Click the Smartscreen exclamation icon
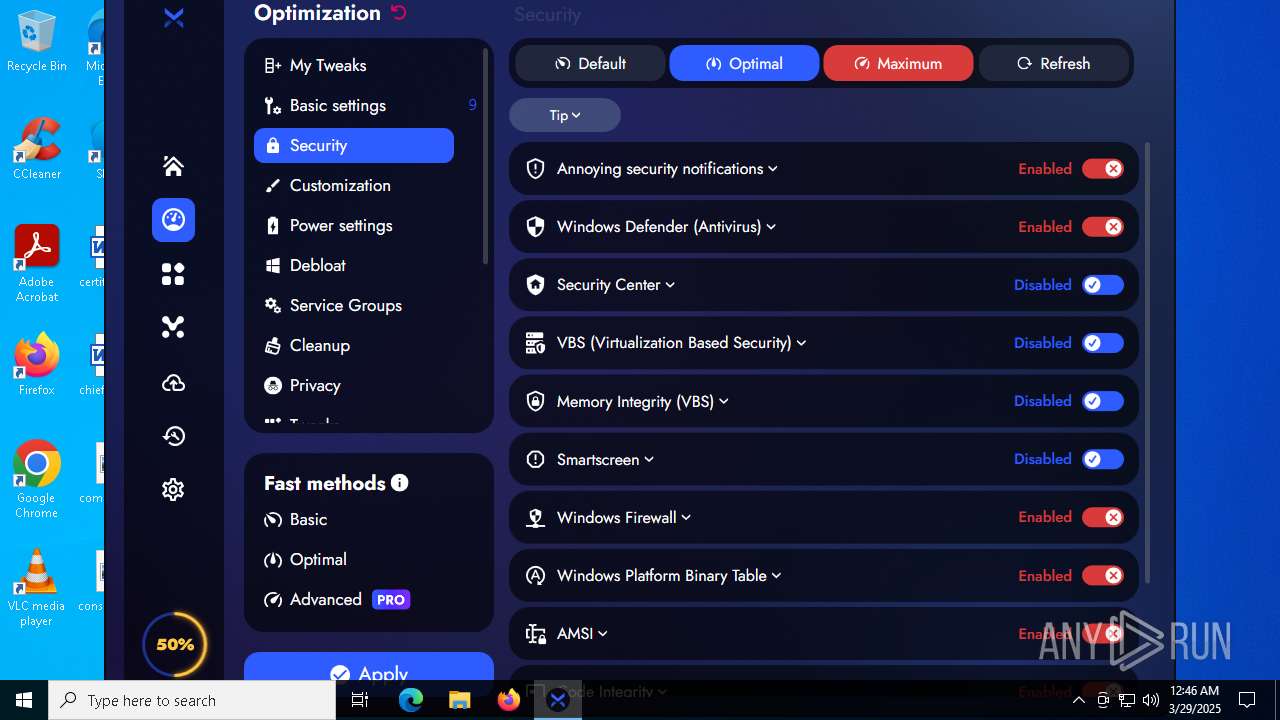Image resolution: width=1280 pixels, height=720 pixels. pyautogui.click(x=535, y=459)
